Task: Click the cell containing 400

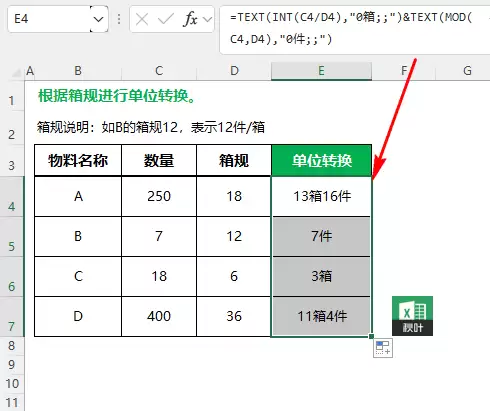Action: click(x=159, y=316)
